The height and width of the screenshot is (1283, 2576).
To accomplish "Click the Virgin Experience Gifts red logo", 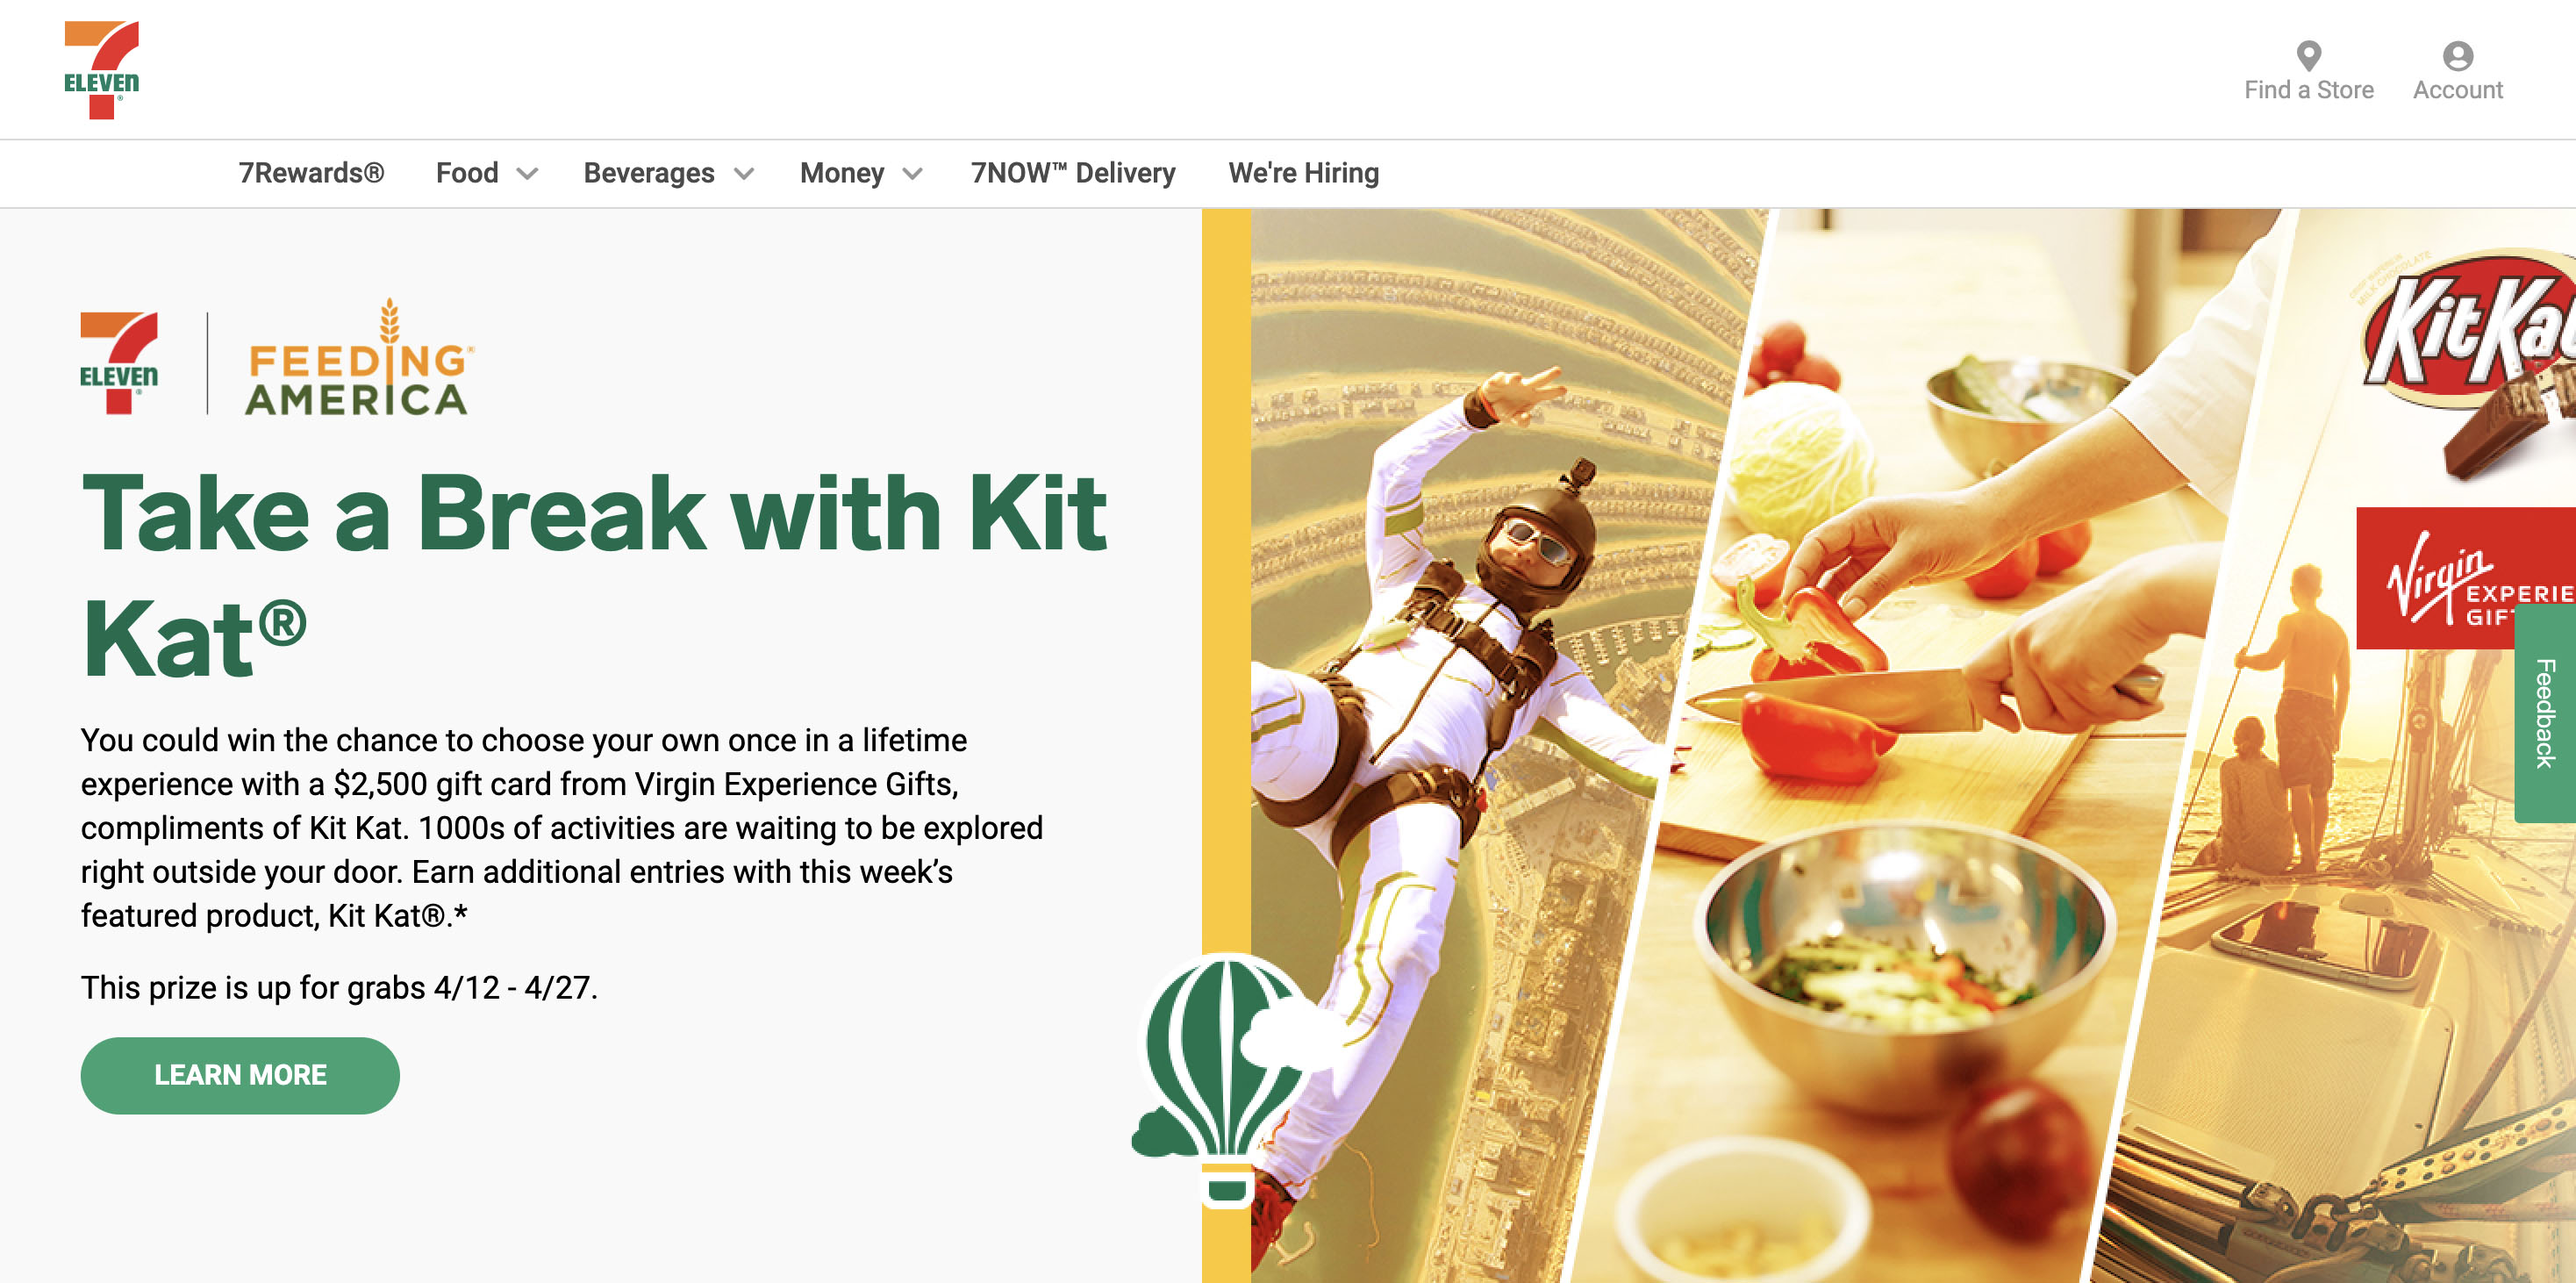I will (x=2465, y=579).
